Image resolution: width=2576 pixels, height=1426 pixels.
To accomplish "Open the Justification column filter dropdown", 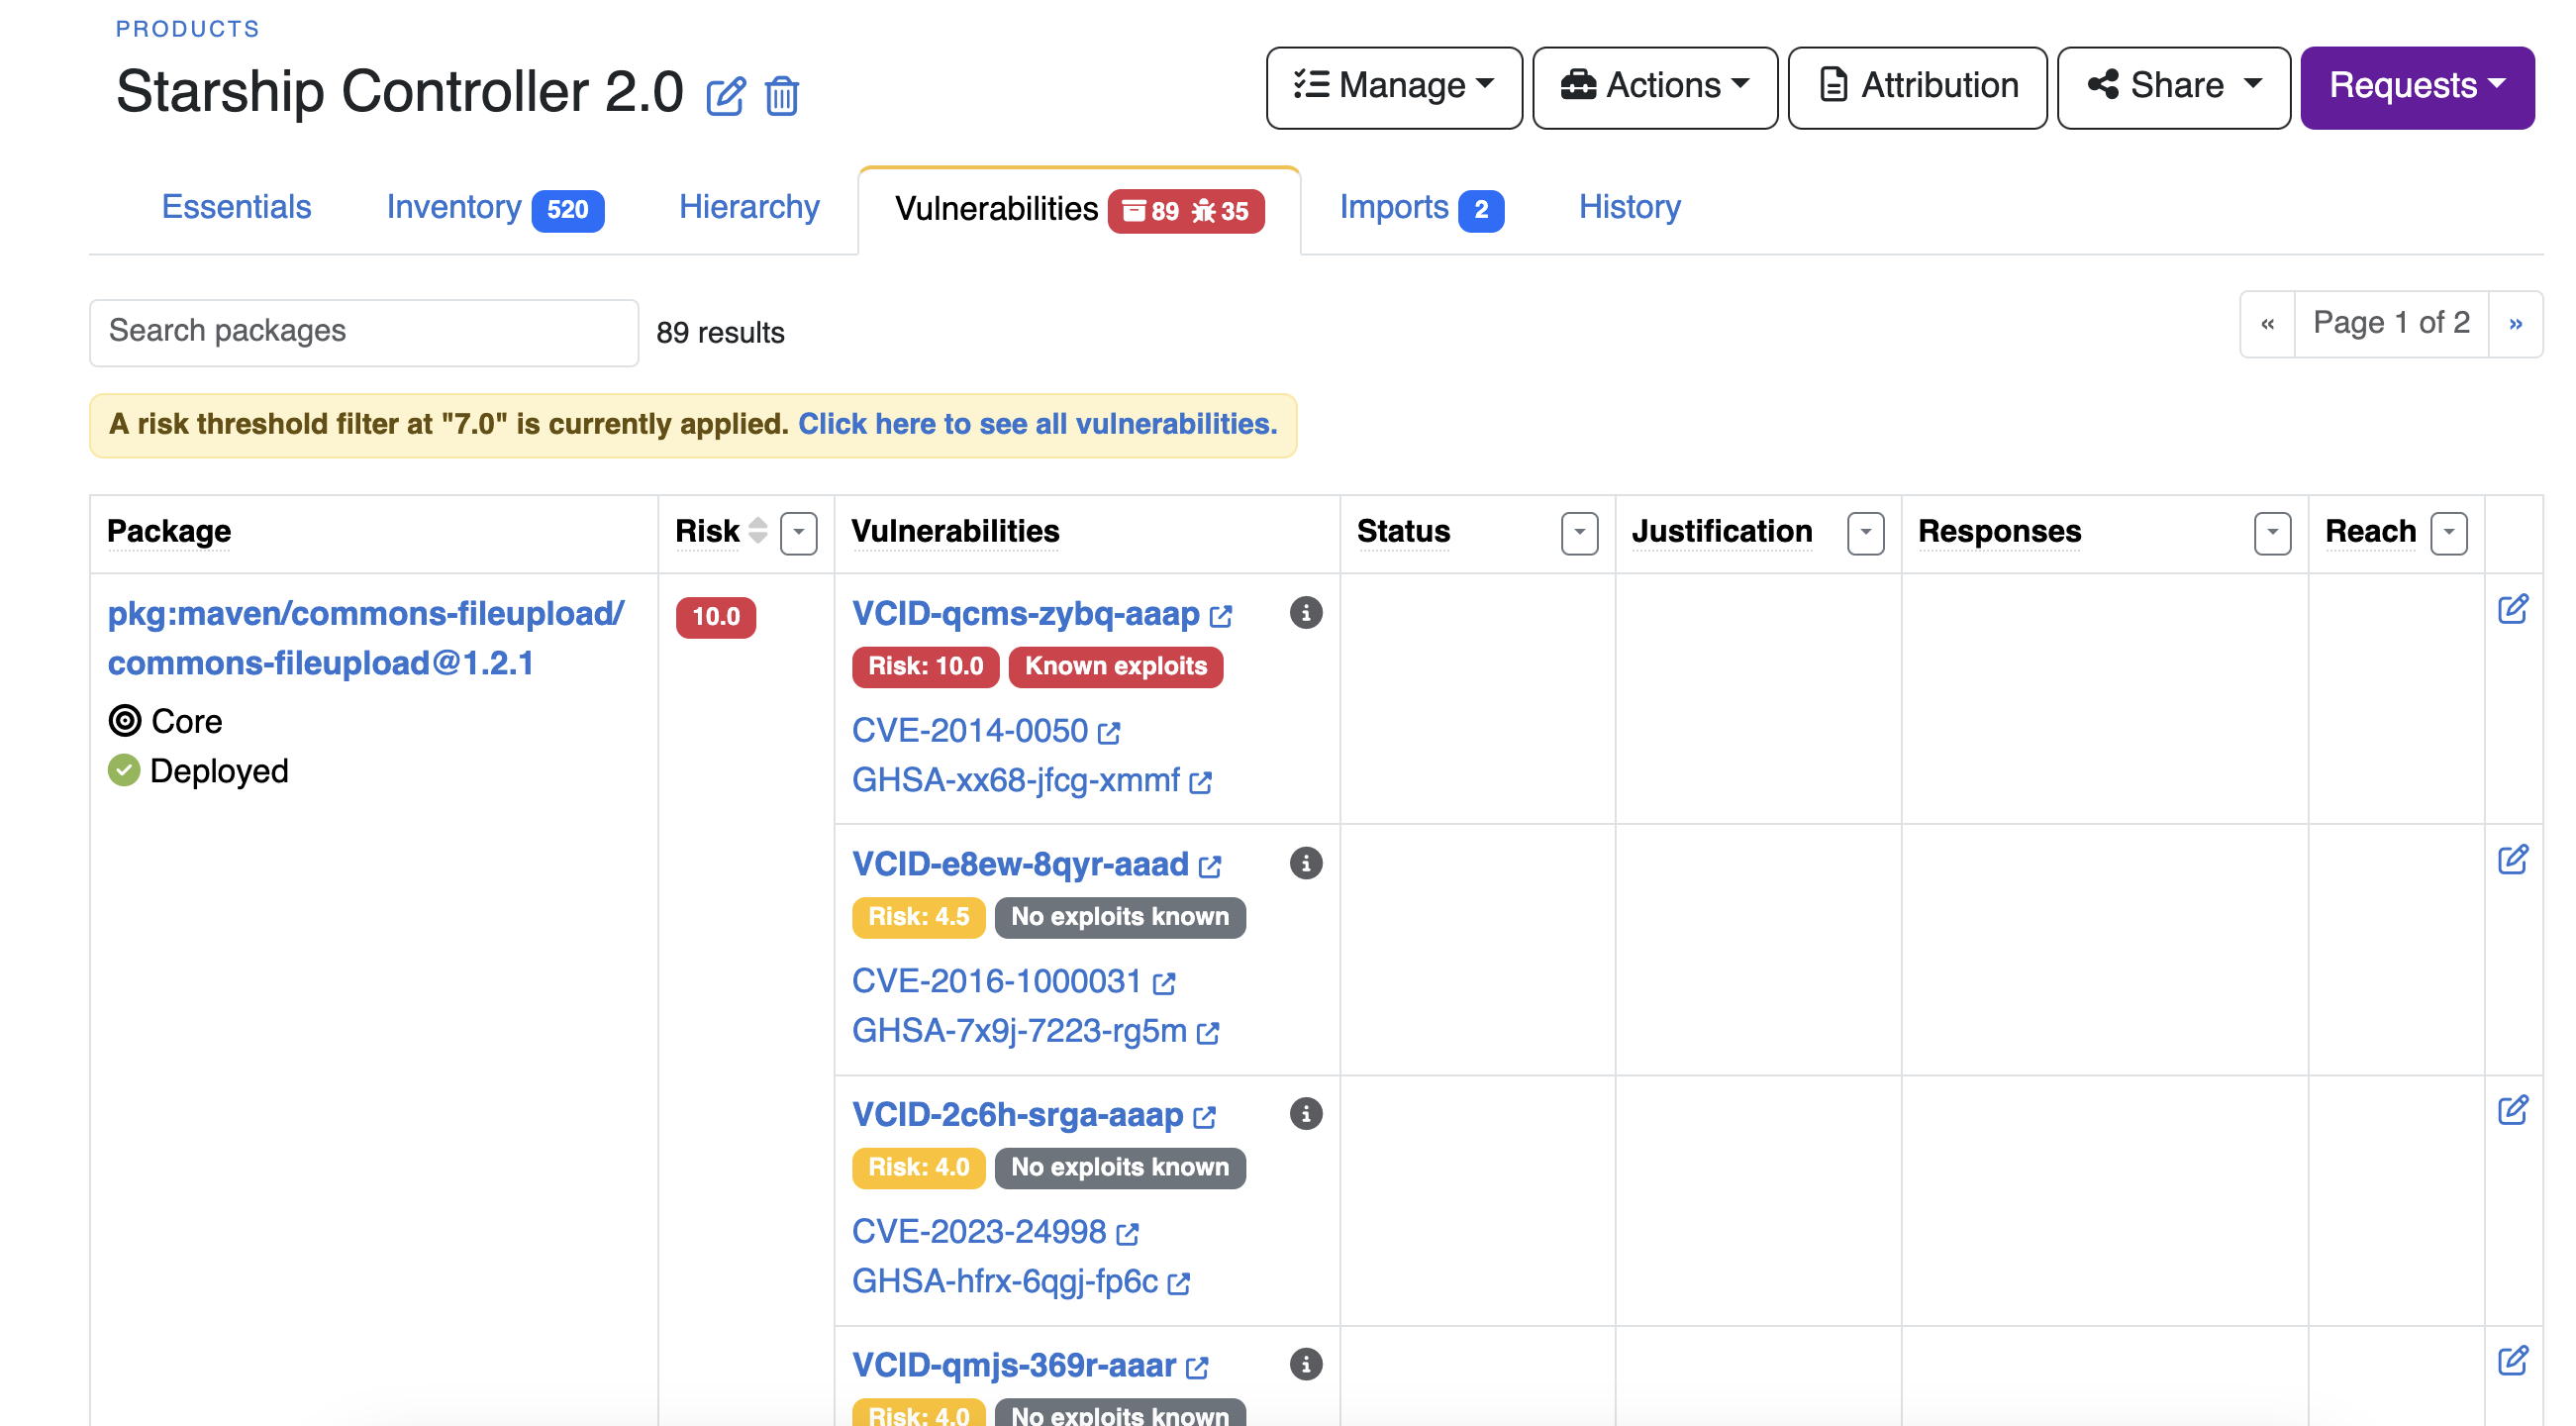I will 1865,533.
